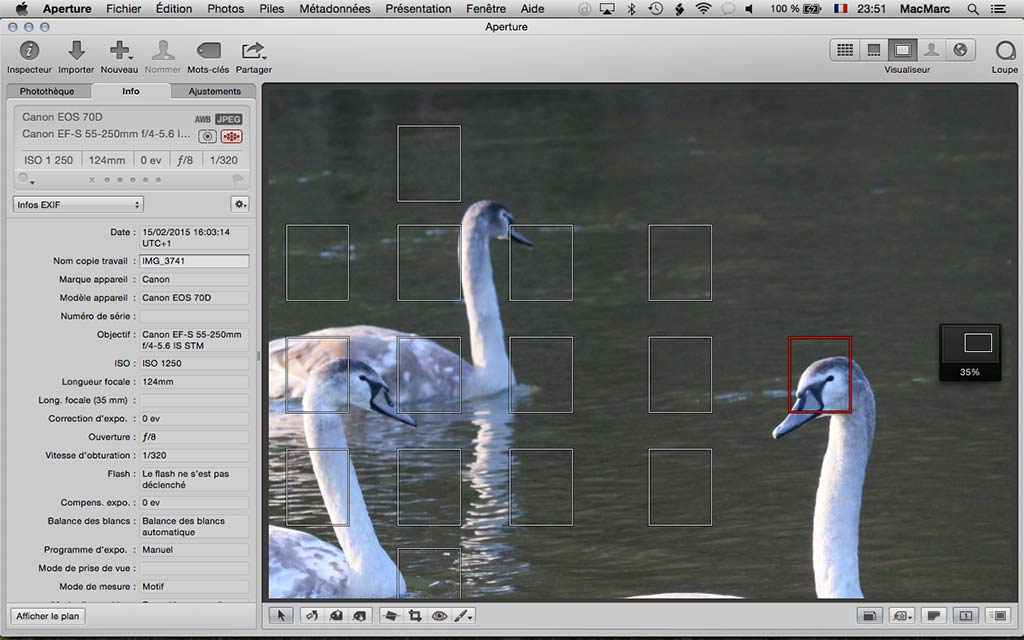Select the straighten tool
The width and height of the screenshot is (1024, 640).
pyautogui.click(x=391, y=615)
